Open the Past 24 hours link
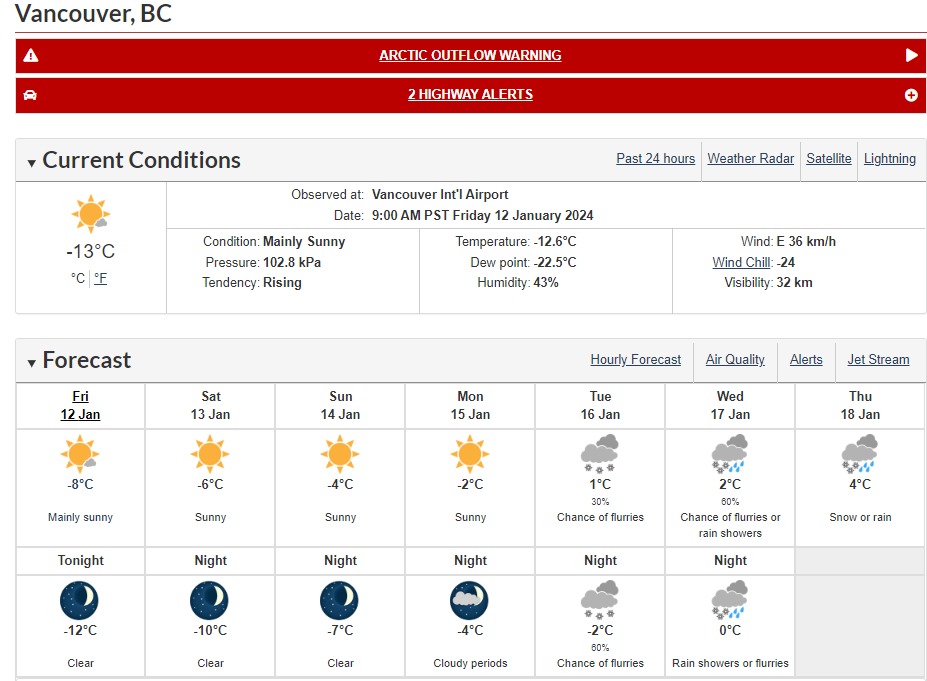 coord(655,159)
